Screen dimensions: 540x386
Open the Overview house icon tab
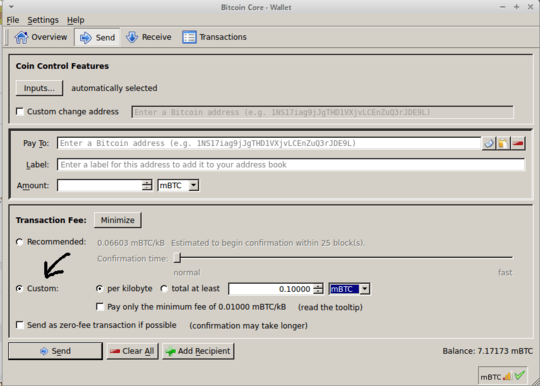pyautogui.click(x=21, y=37)
